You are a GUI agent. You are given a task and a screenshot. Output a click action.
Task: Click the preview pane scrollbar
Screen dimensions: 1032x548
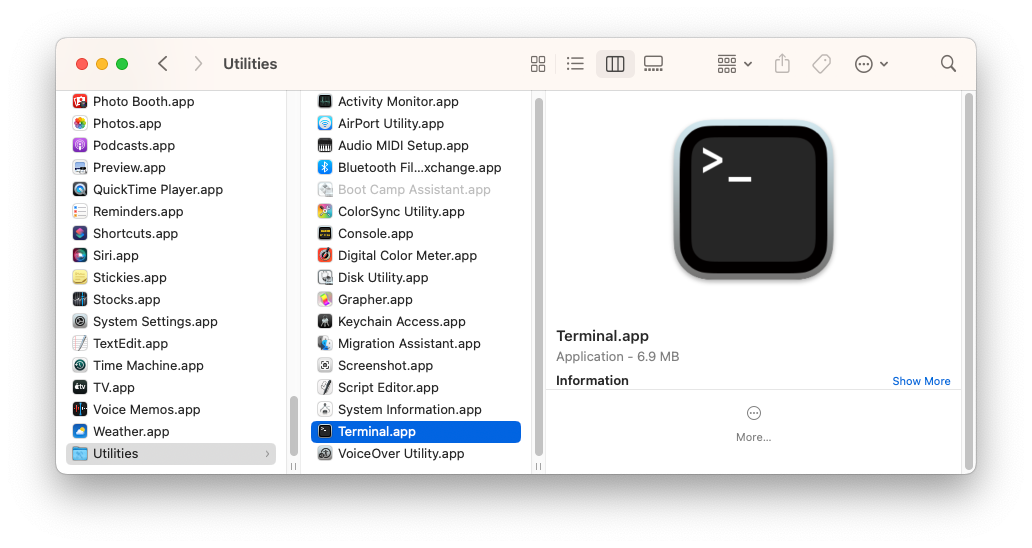(968, 281)
